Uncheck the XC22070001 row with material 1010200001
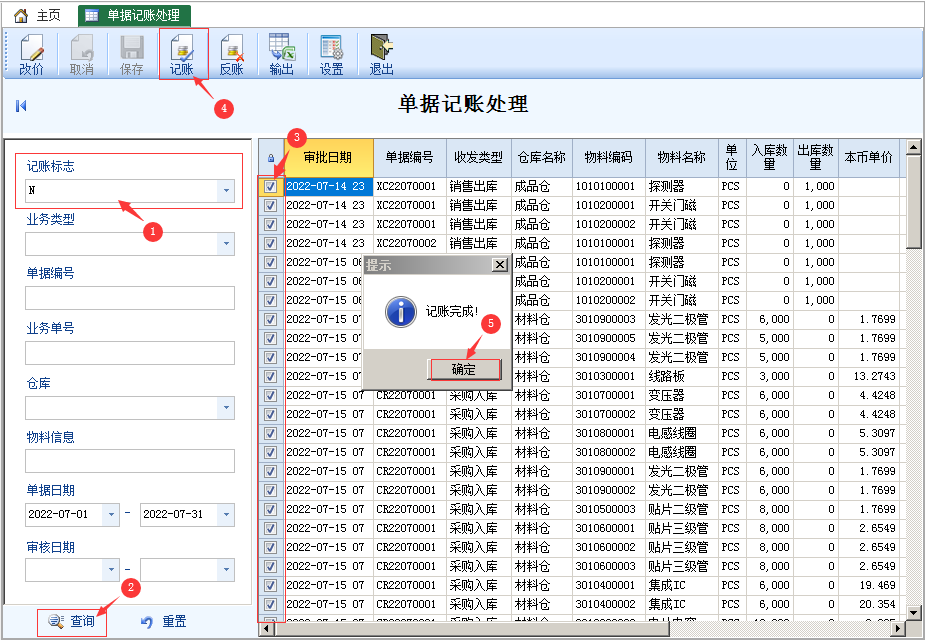 click(x=271, y=205)
